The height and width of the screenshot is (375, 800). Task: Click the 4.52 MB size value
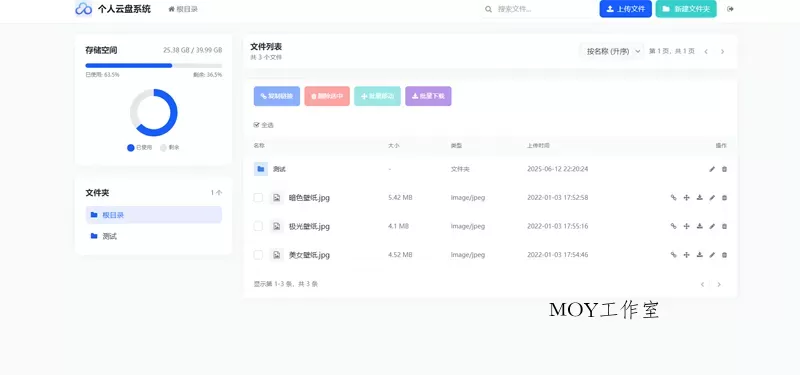(x=400, y=255)
